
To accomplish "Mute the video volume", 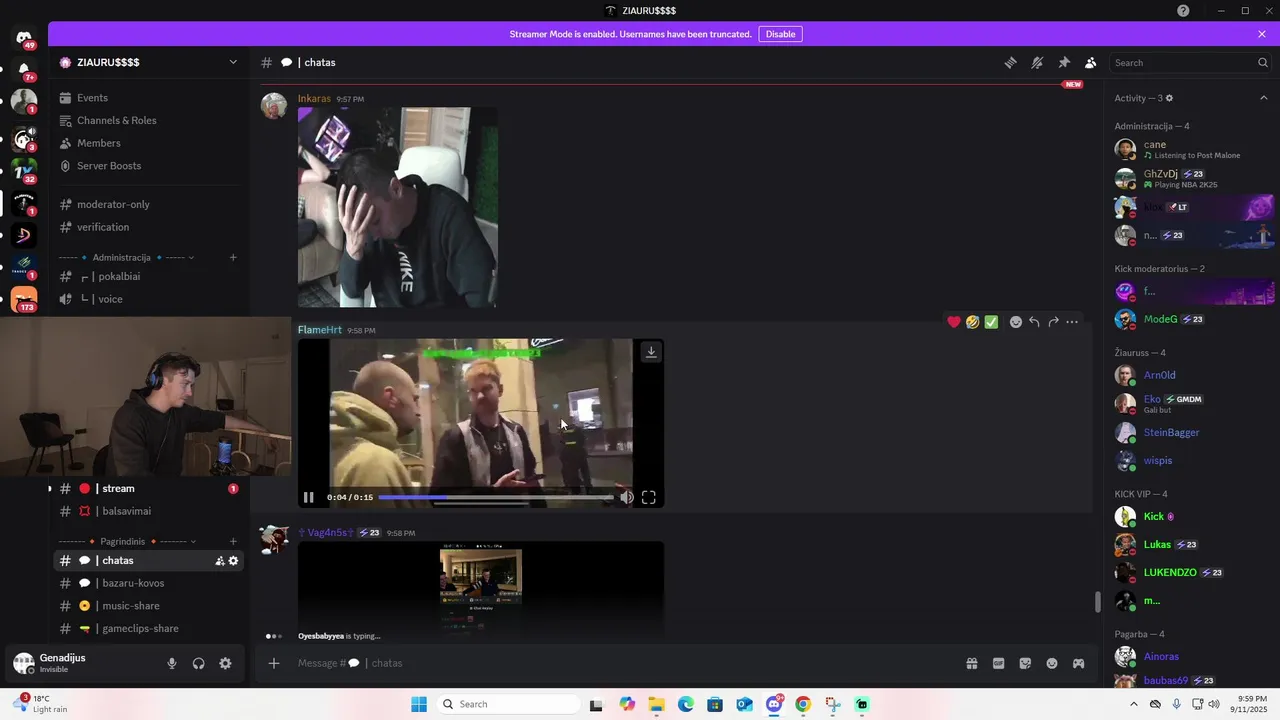I will tap(626, 497).
